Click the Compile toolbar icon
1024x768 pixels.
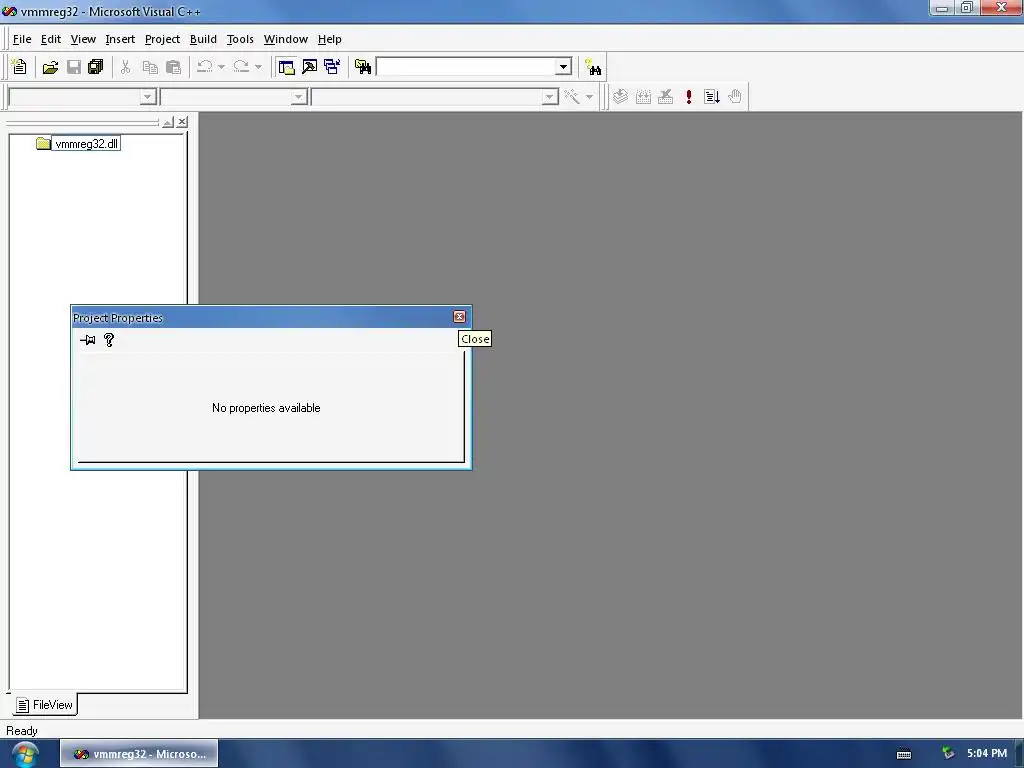pyautogui.click(x=620, y=97)
